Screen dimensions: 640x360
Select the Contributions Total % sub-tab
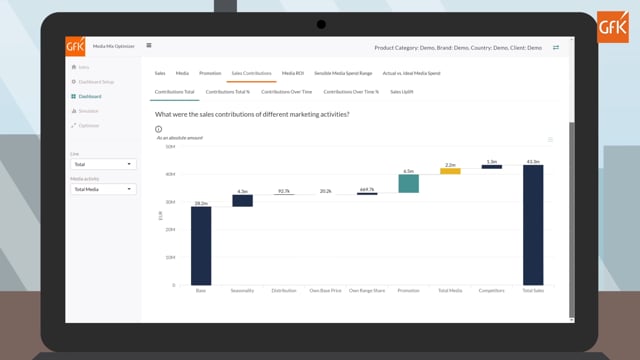click(x=228, y=92)
